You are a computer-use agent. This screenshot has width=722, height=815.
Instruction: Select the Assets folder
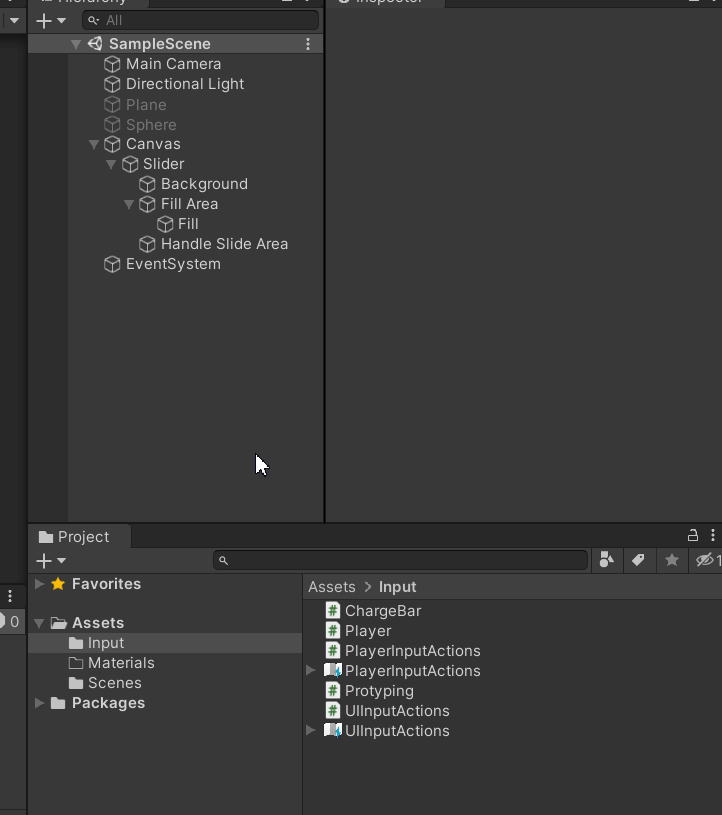pyautogui.click(x=98, y=623)
